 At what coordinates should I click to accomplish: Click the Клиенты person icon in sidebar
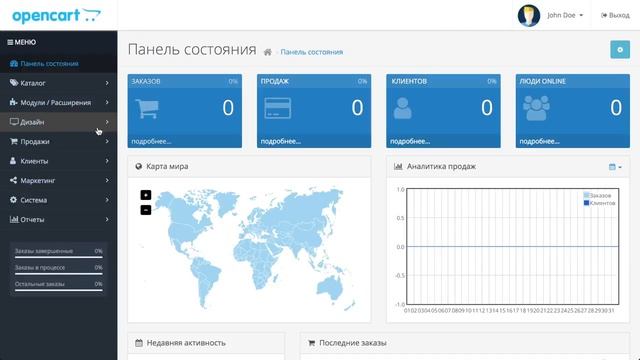pyautogui.click(x=13, y=160)
